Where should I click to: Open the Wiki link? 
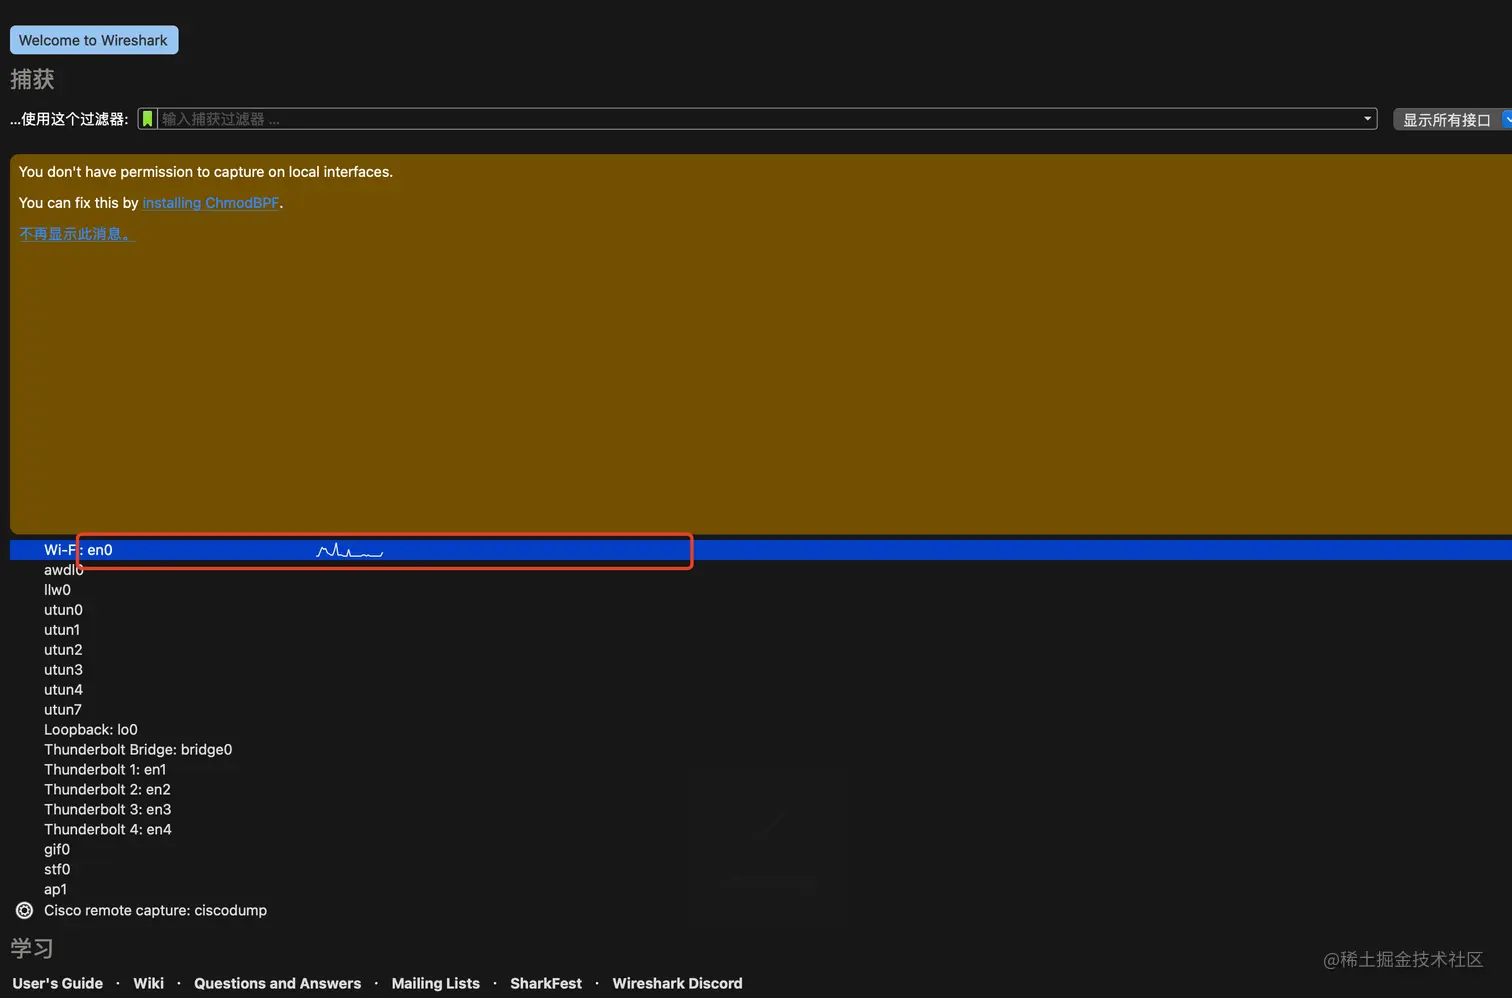pos(148,983)
